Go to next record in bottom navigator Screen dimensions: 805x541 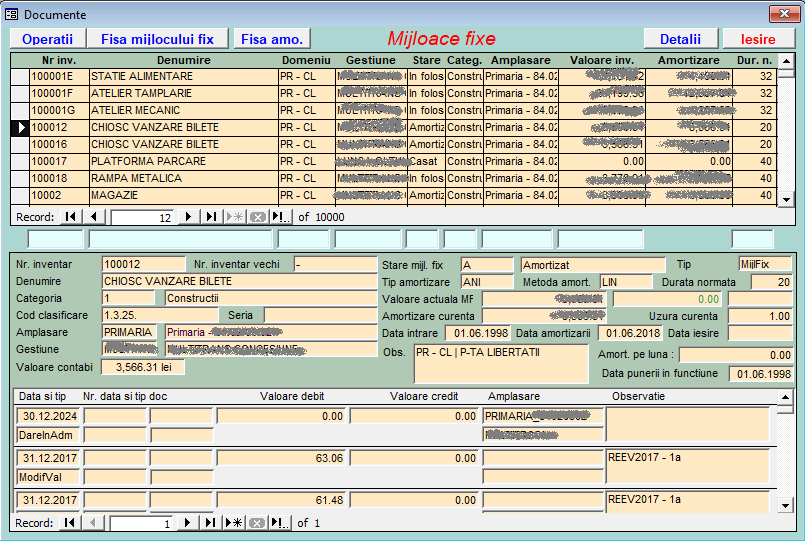pyautogui.click(x=187, y=523)
